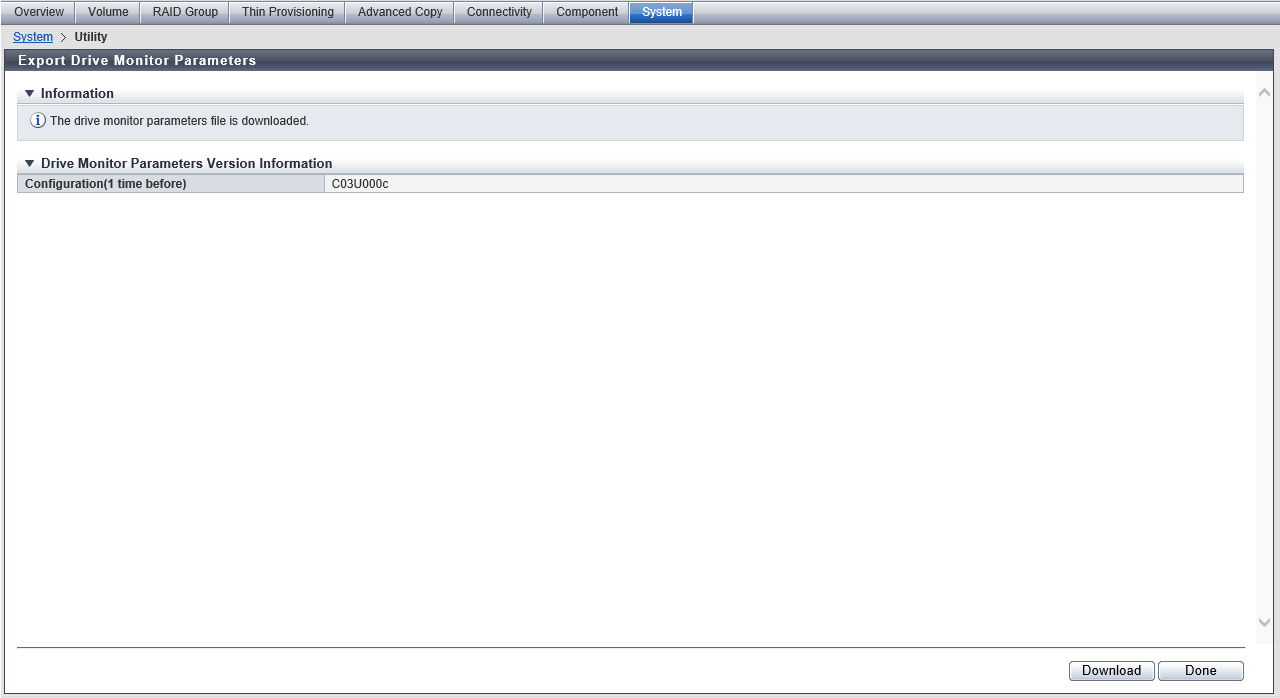Click the information icon beside the download message
1280x698 pixels.
[x=38, y=121]
